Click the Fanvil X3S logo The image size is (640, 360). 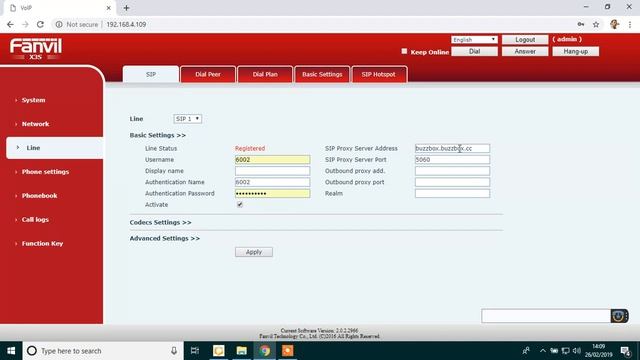(x=36, y=49)
